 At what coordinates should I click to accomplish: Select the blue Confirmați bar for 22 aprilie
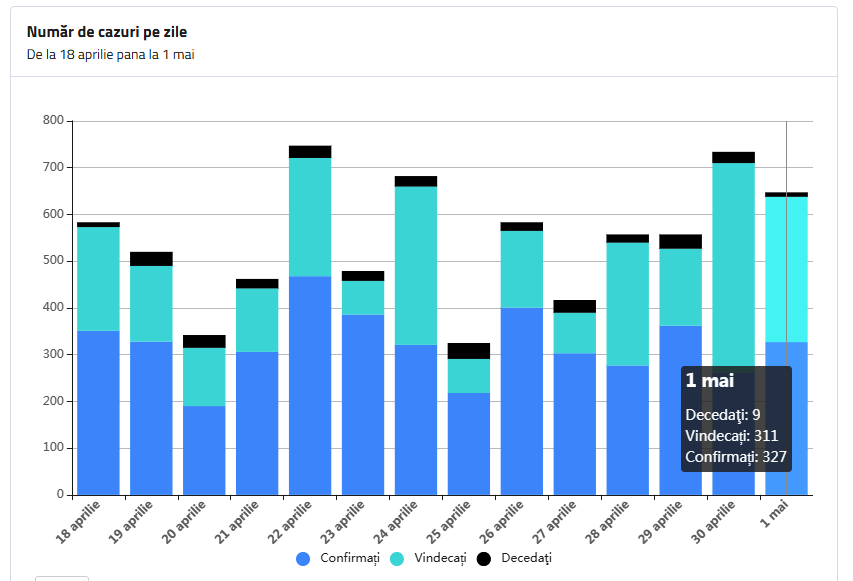point(310,385)
